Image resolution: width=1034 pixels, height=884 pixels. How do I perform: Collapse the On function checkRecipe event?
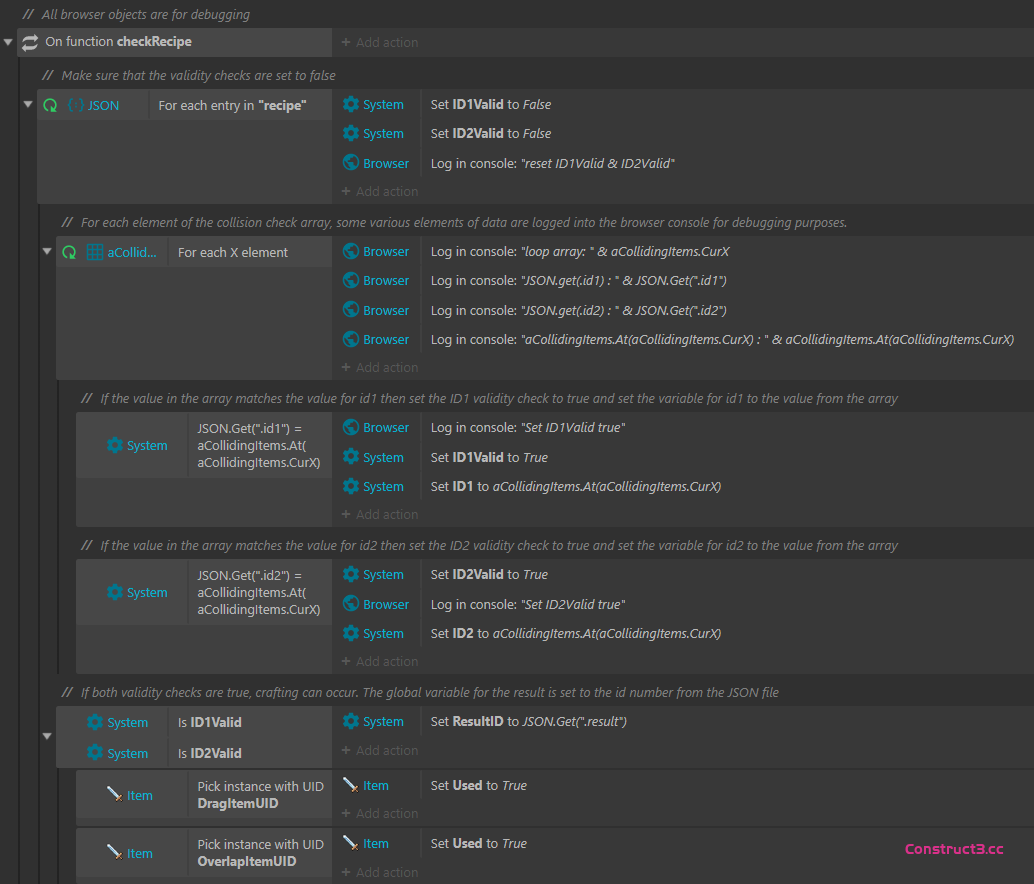(9, 42)
